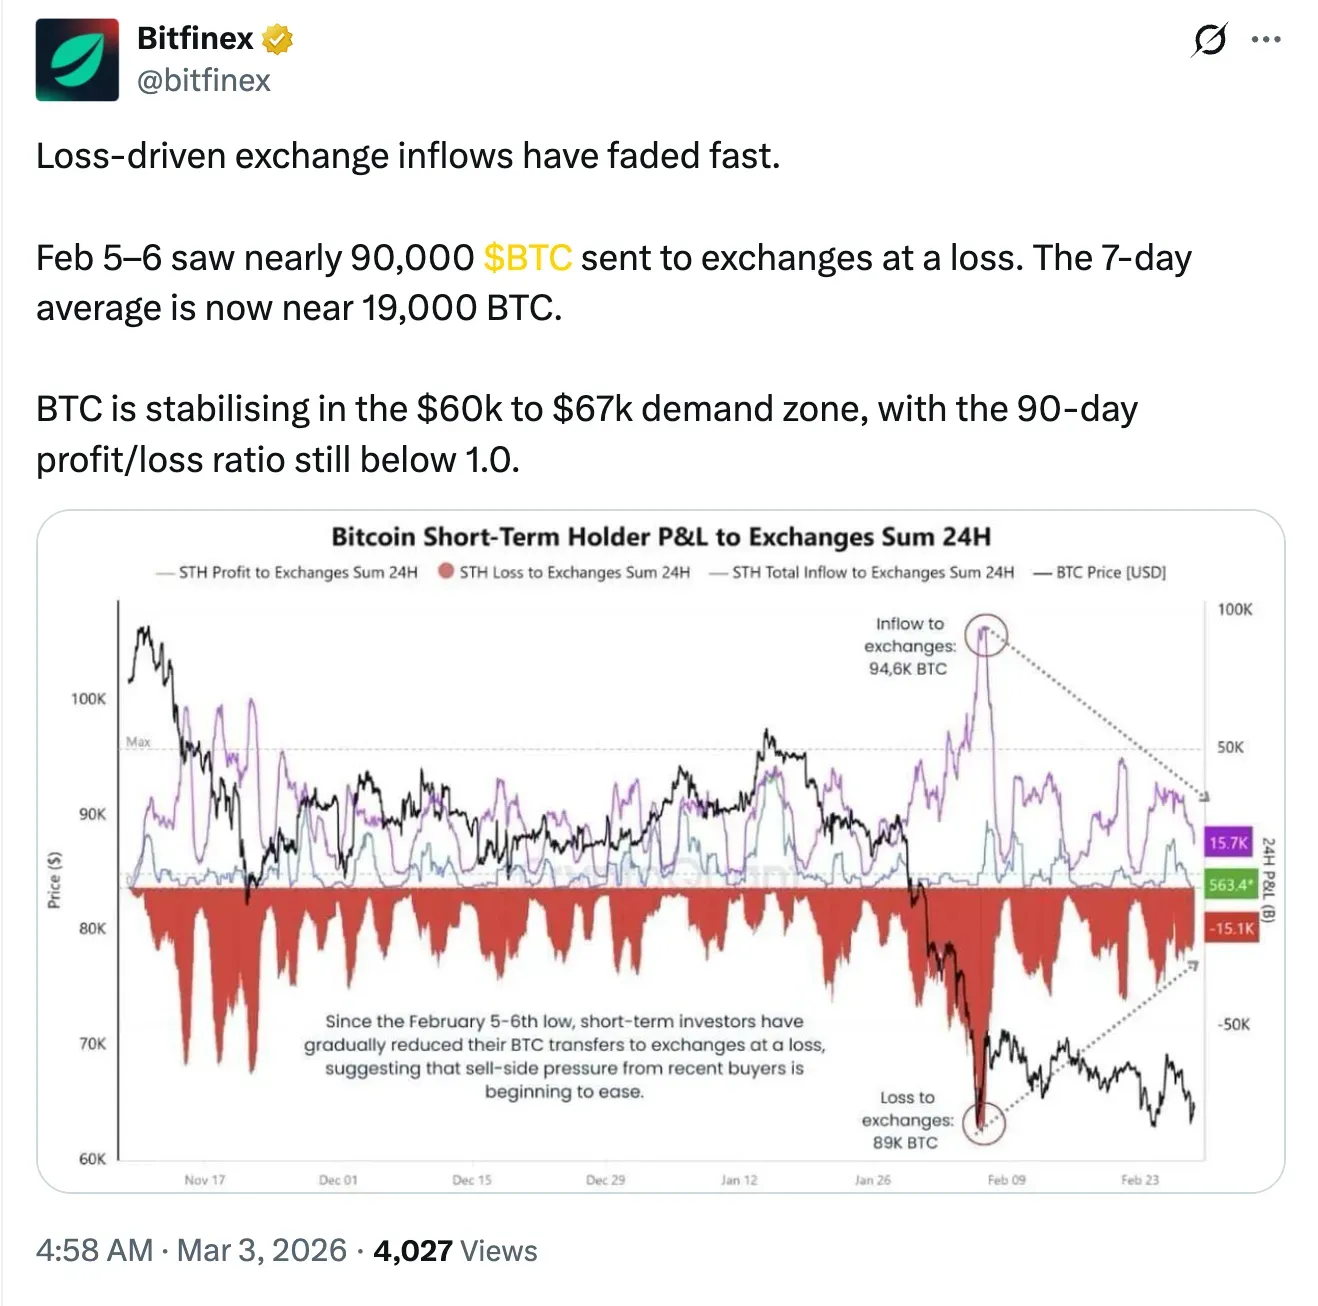Click the 4:58 AM Mar 3, 2026 timestamp
The width and height of the screenshot is (1318, 1306).
pyautogui.click(x=191, y=1250)
